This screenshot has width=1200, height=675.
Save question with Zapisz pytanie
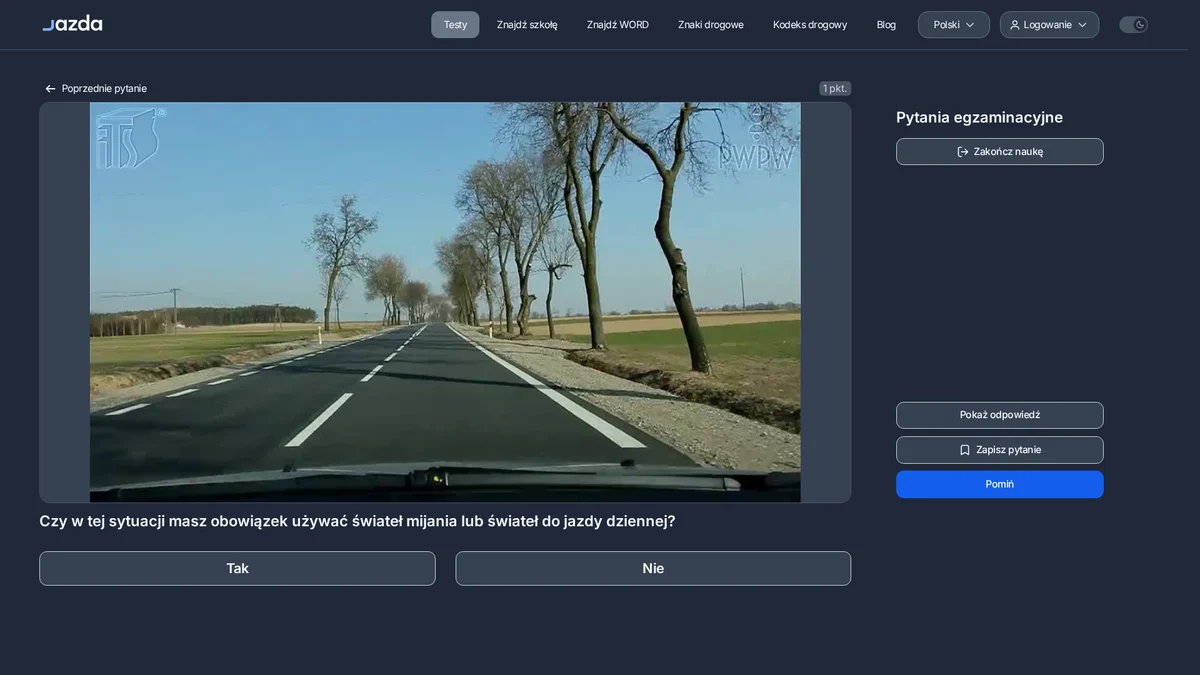tap(1000, 450)
